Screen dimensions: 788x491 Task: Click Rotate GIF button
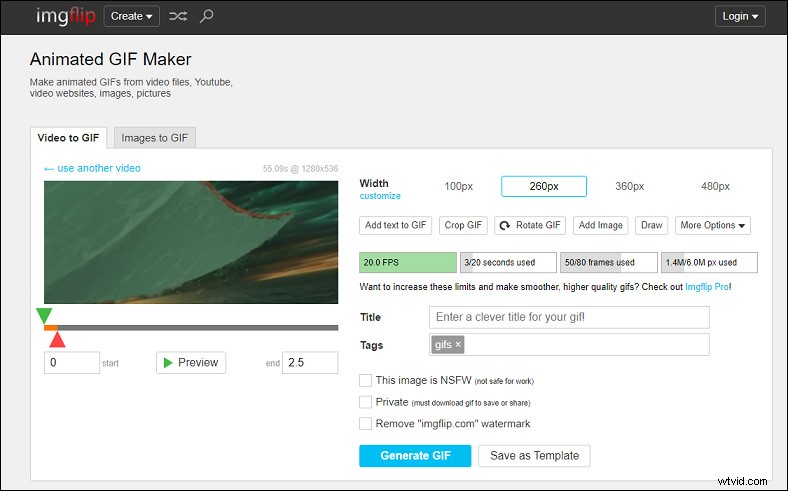[530, 225]
